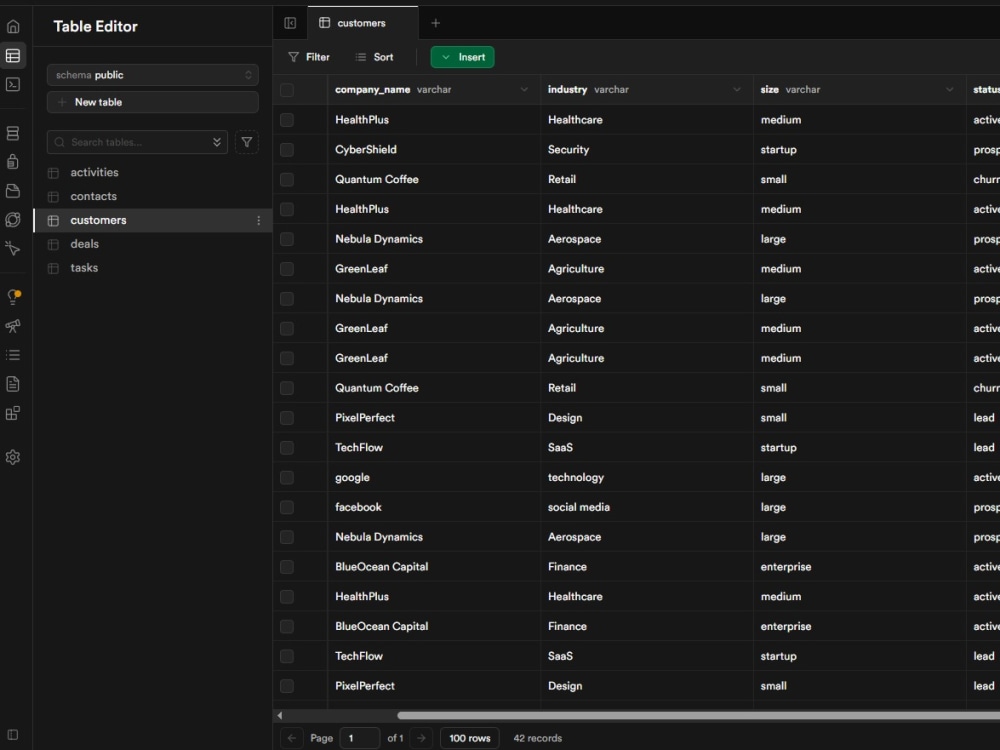Add a new tab with plus icon
Image resolution: width=1000 pixels, height=750 pixels.
pyautogui.click(x=436, y=23)
